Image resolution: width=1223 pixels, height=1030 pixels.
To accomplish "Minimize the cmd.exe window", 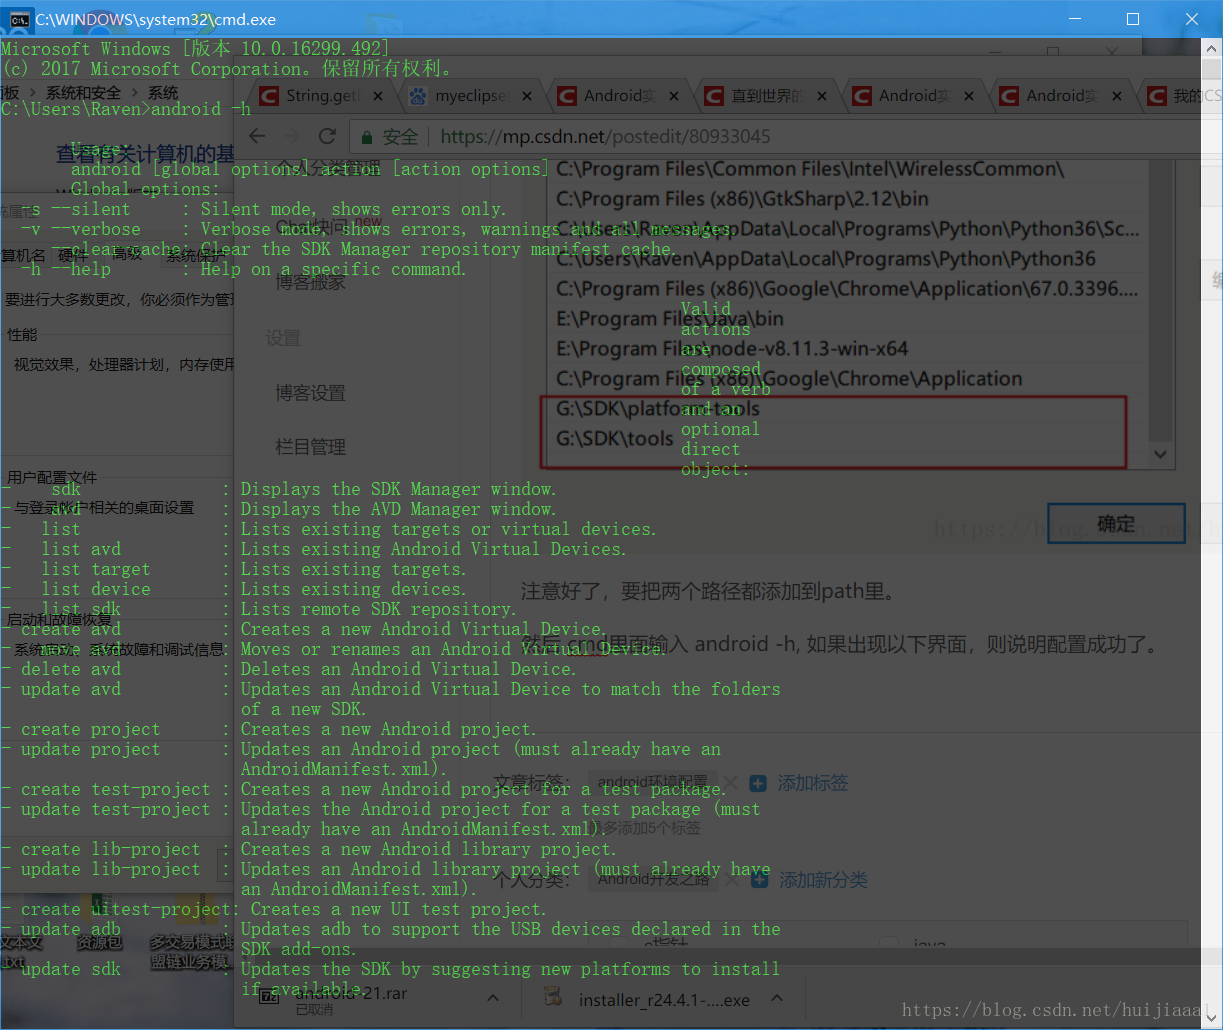I will [x=1075, y=19].
